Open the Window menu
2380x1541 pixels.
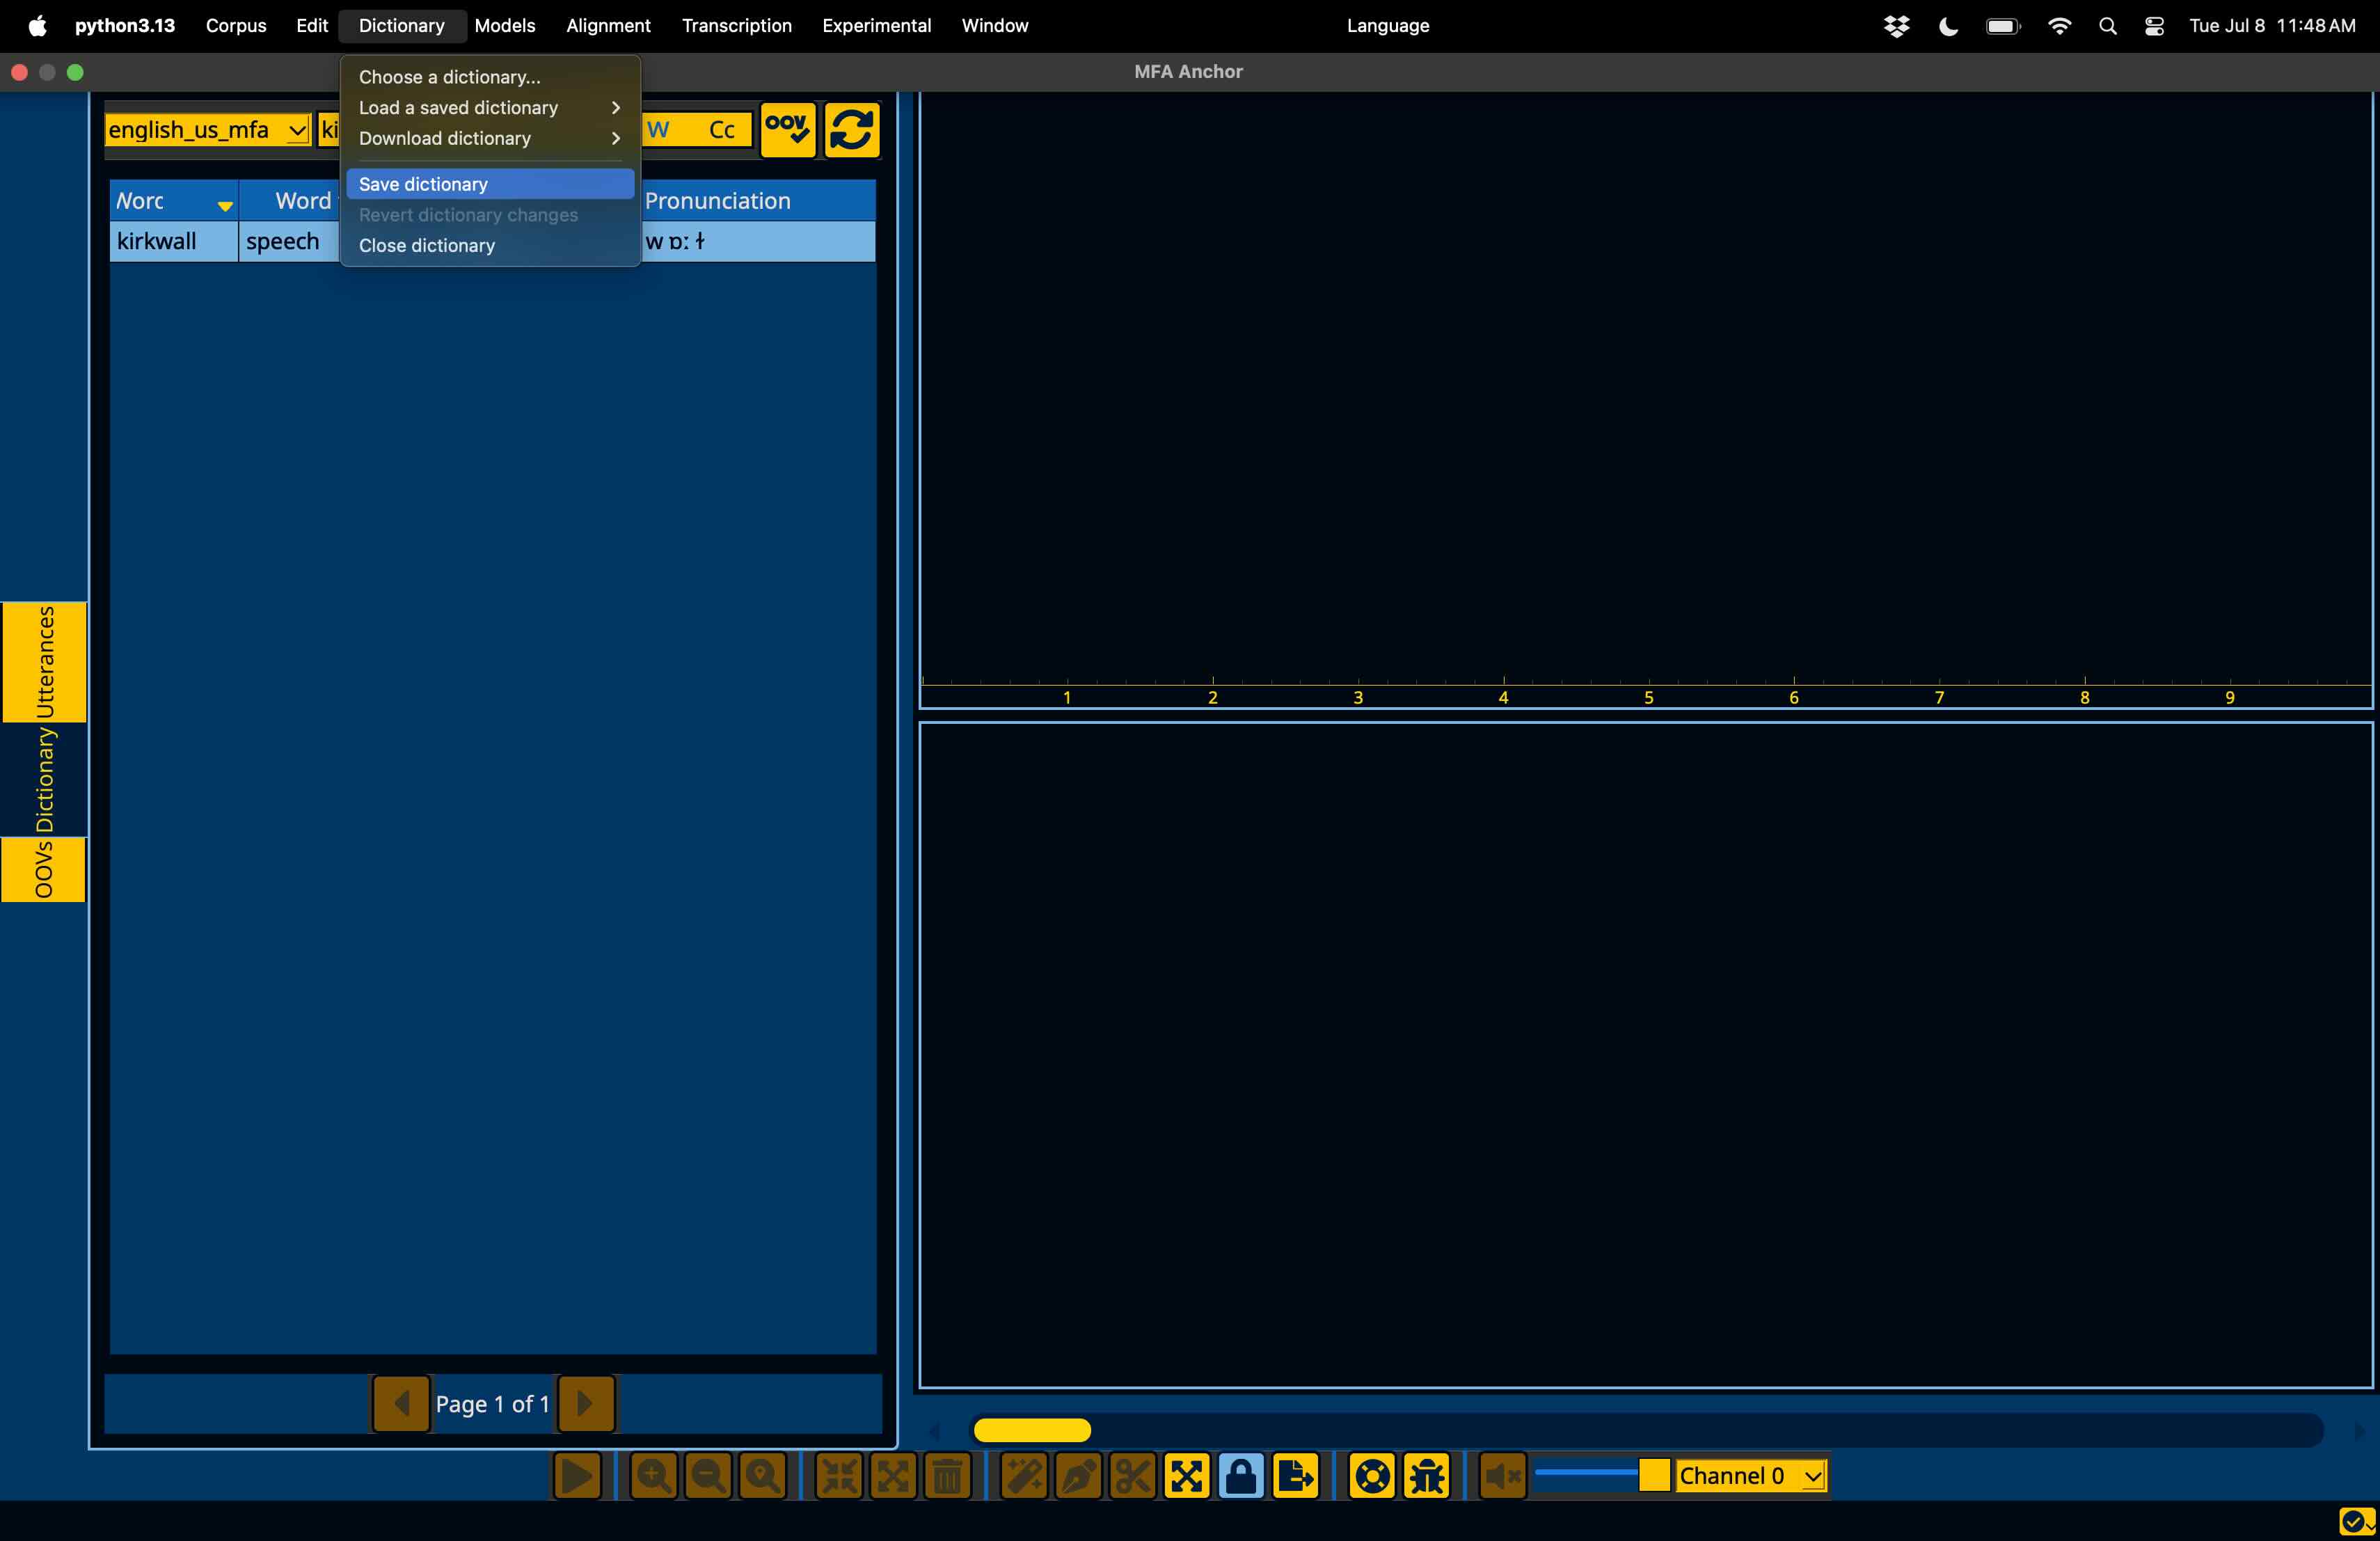pos(995,25)
